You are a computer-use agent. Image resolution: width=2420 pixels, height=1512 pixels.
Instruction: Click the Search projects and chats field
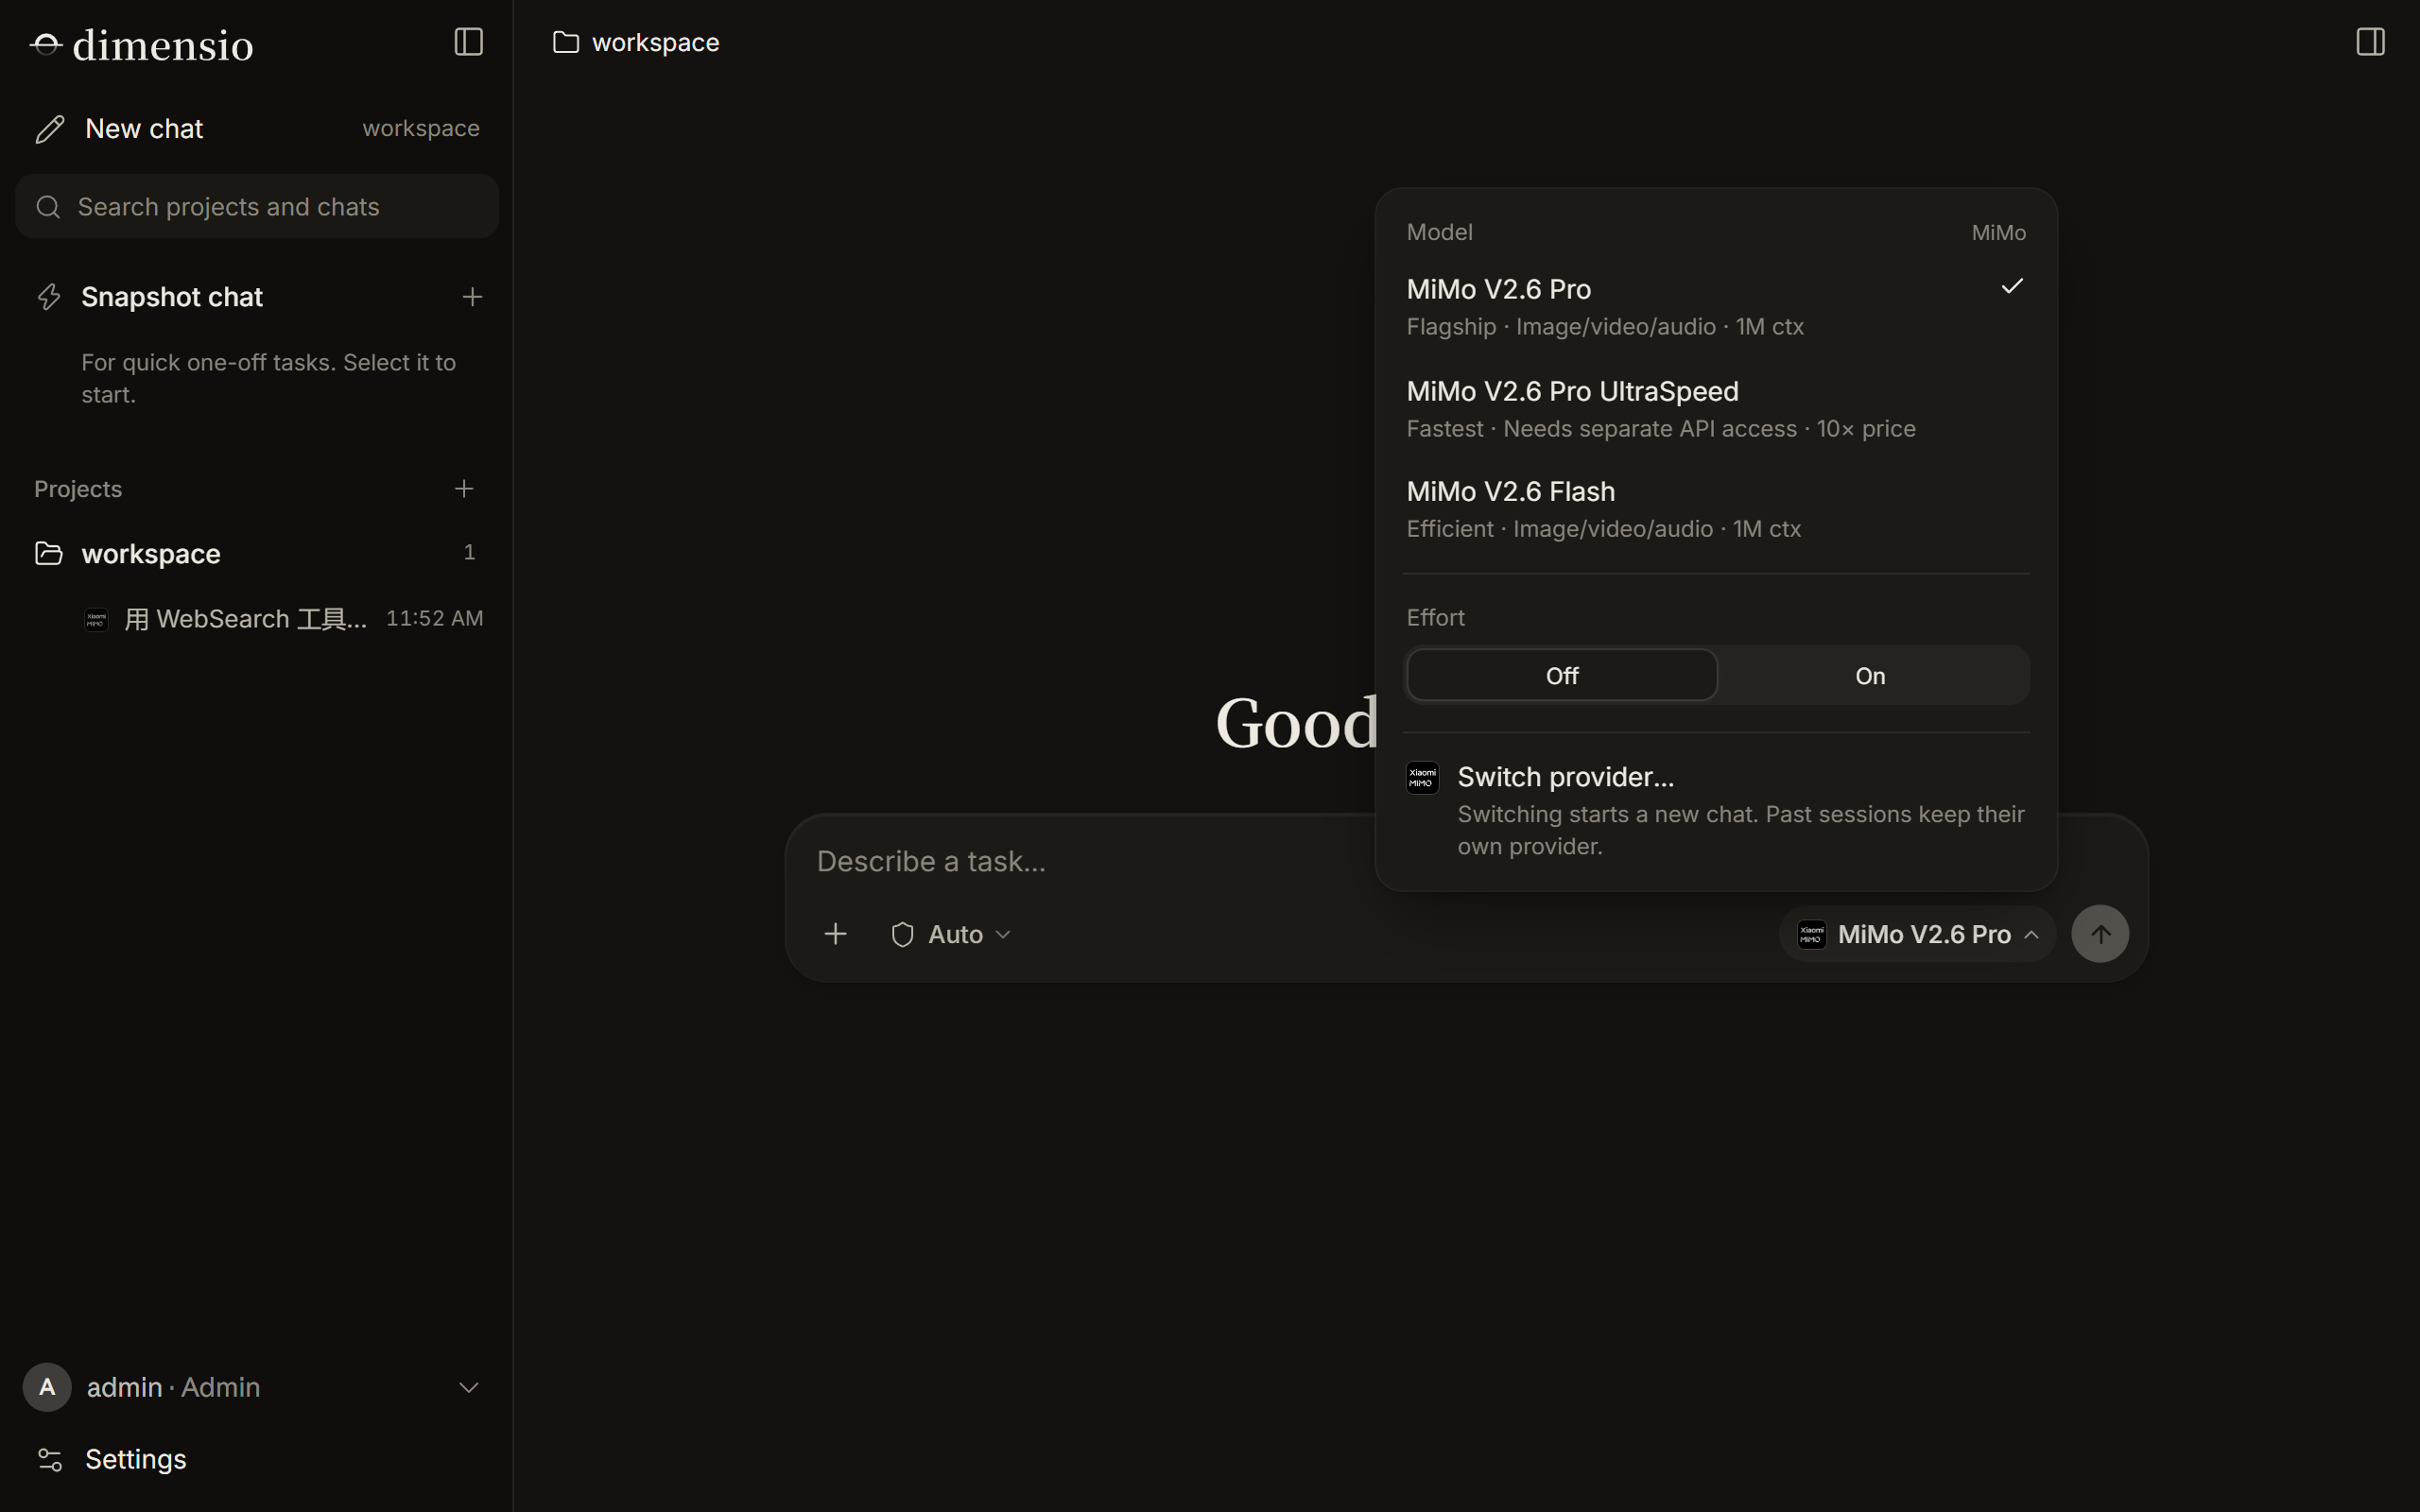(x=257, y=207)
